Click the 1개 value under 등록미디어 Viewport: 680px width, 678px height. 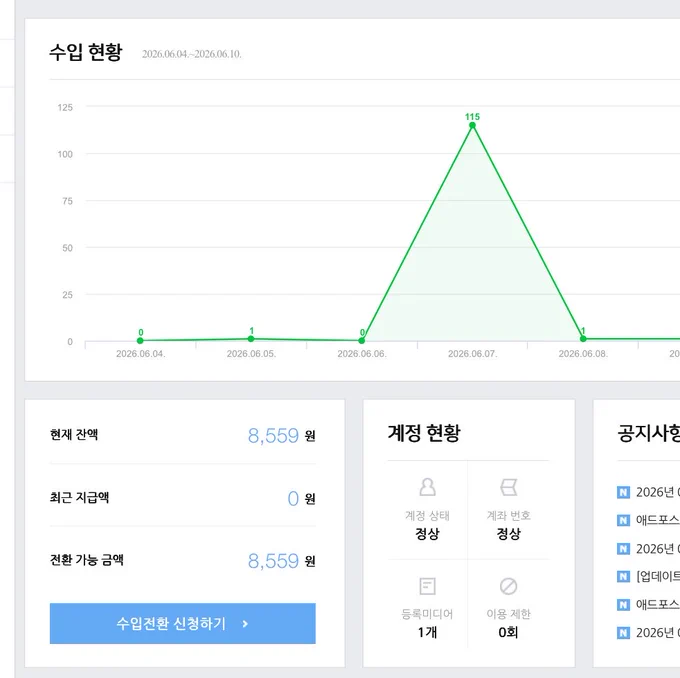tap(427, 632)
